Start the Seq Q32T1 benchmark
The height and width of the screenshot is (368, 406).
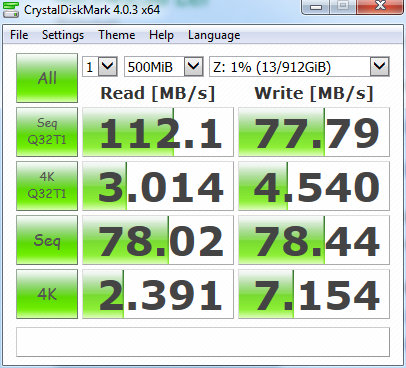pyautogui.click(x=47, y=132)
